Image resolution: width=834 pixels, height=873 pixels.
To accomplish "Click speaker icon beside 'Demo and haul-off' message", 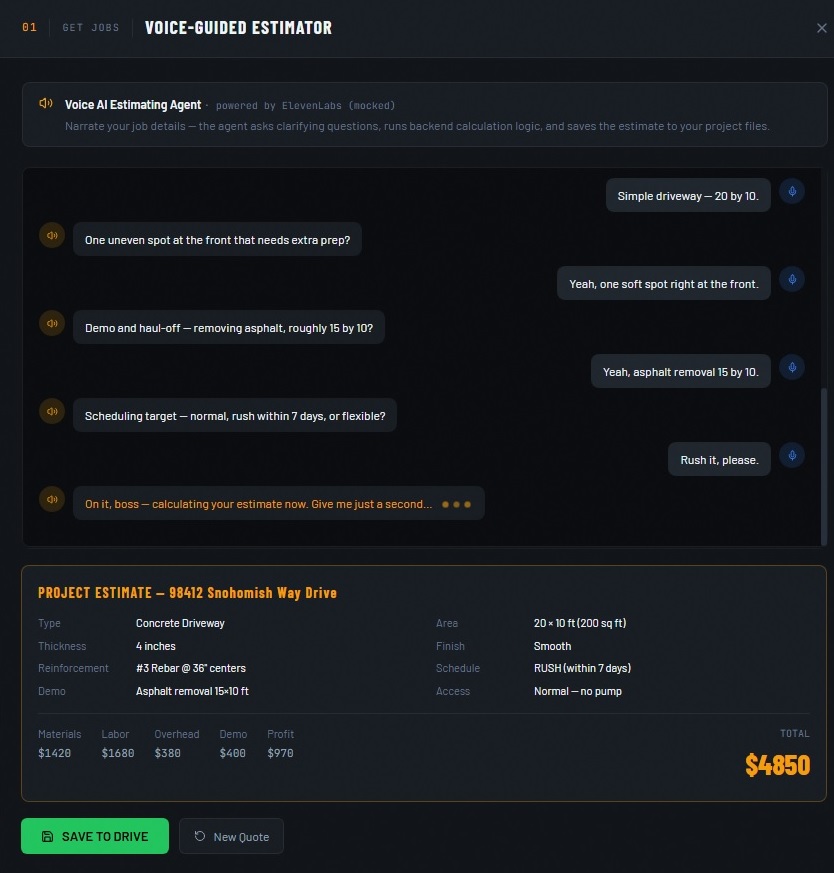I will (51, 324).
